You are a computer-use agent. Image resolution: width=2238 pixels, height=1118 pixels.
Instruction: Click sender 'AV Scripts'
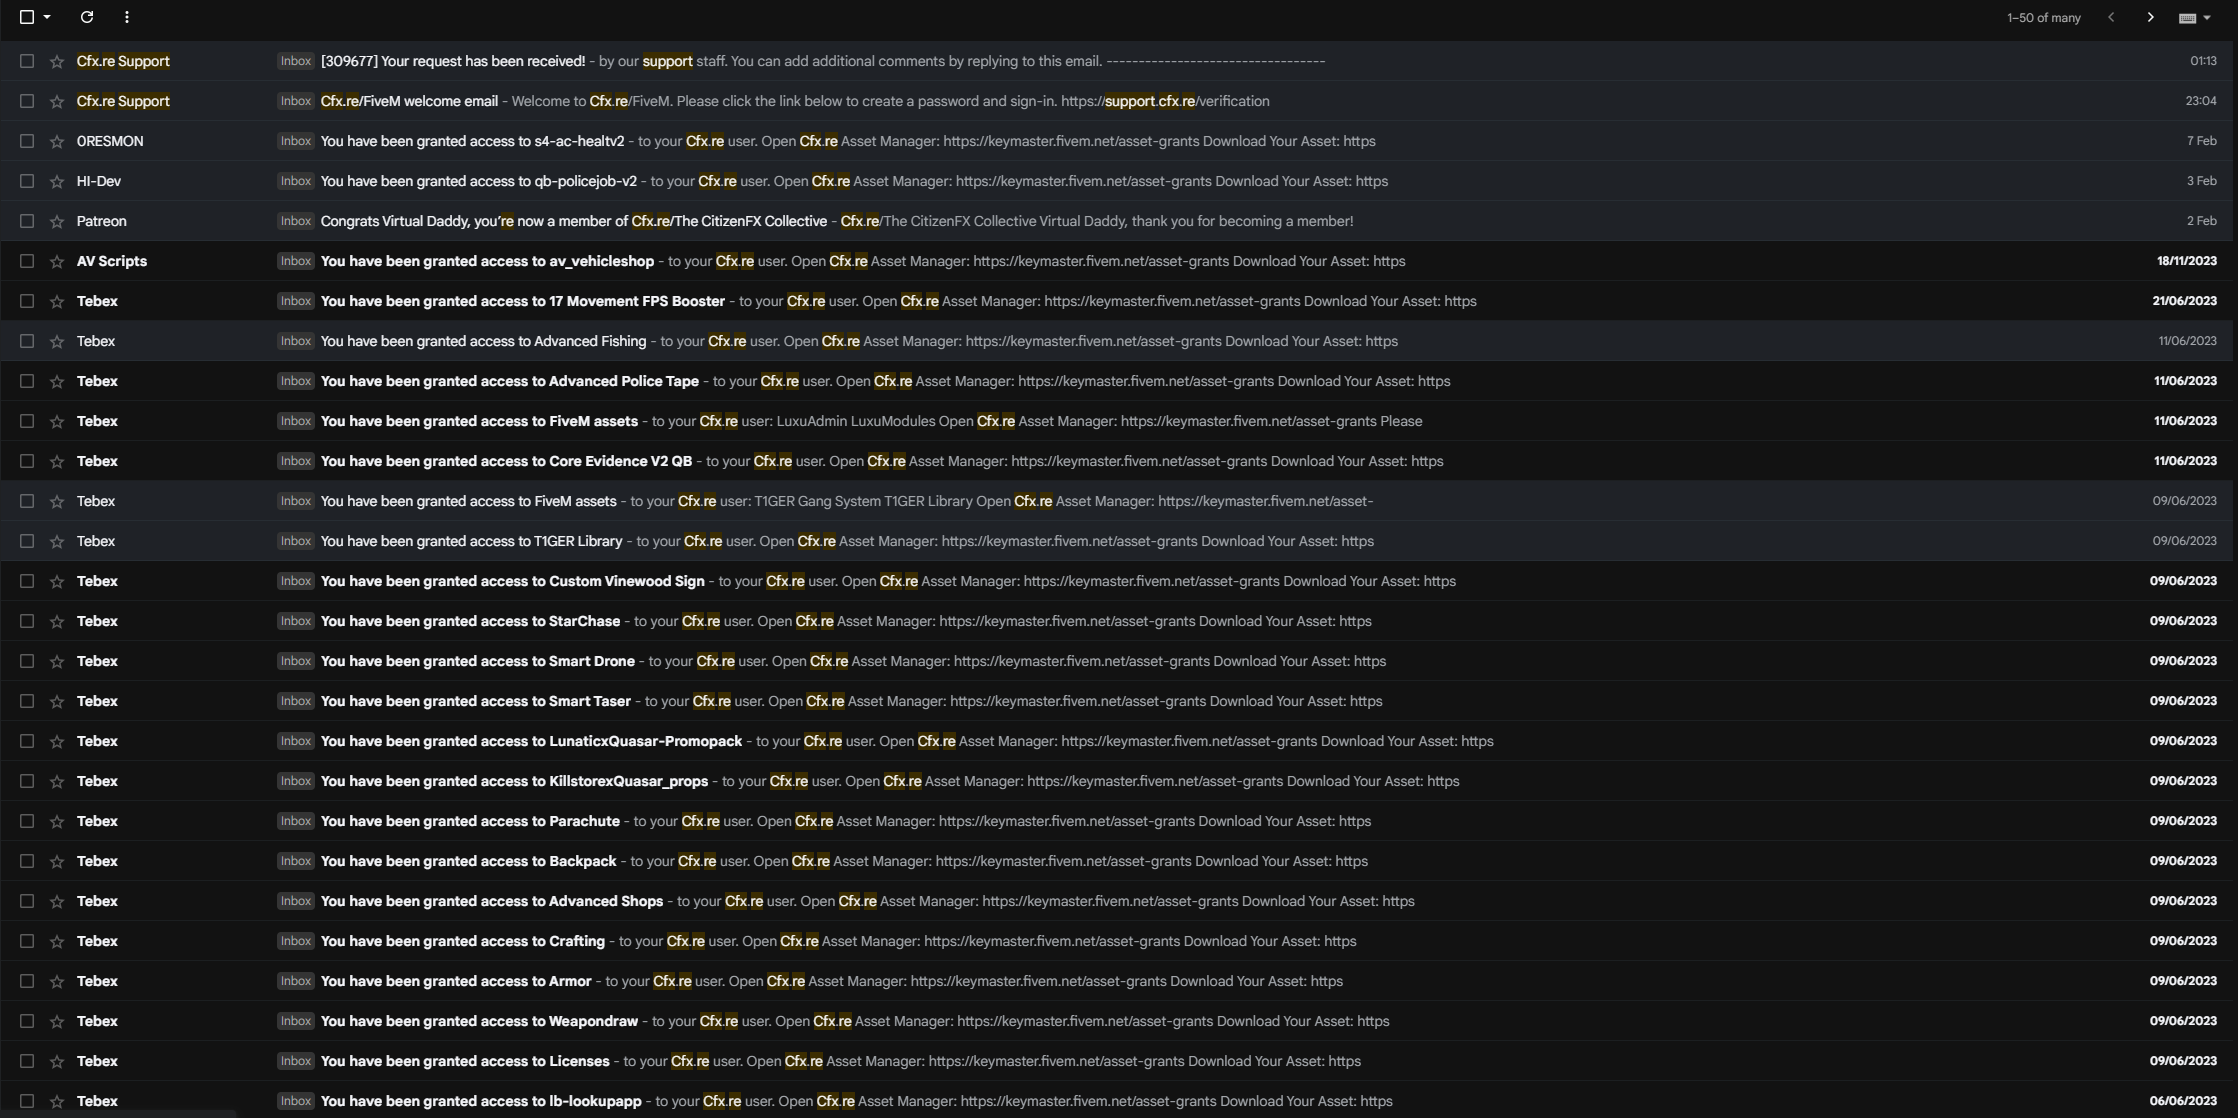(112, 261)
